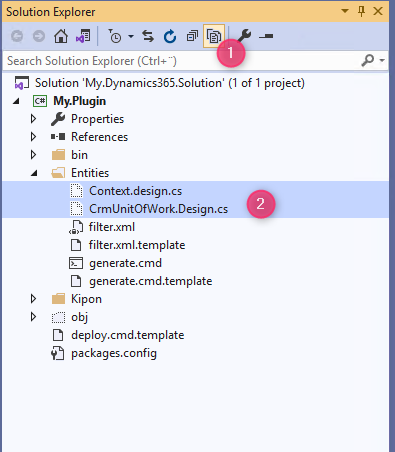Refresh the Solution Explorer

click(x=170, y=36)
